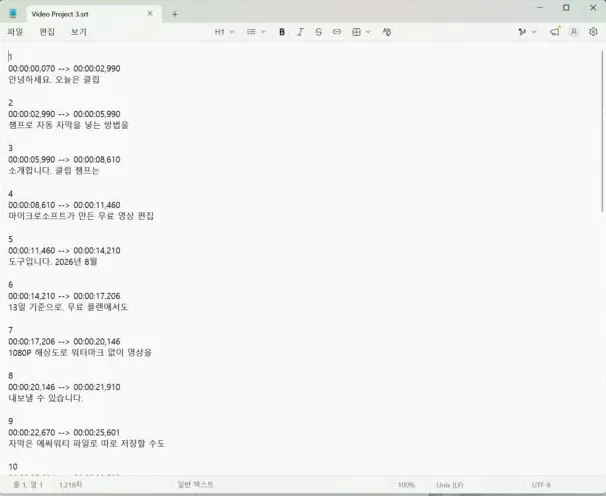This screenshot has width=606, height=496.
Task: Click the timestamp 00:00:14,210 --> 00:00:17,206
Action: 64,296
